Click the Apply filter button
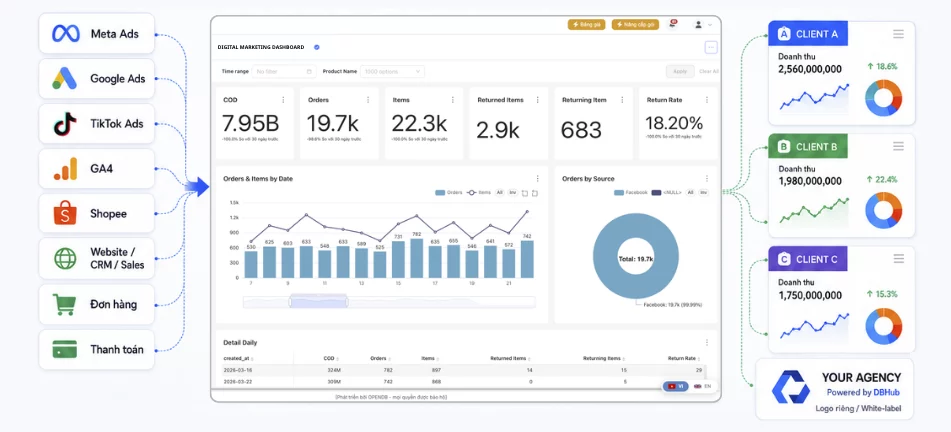951x432 pixels. click(x=680, y=72)
